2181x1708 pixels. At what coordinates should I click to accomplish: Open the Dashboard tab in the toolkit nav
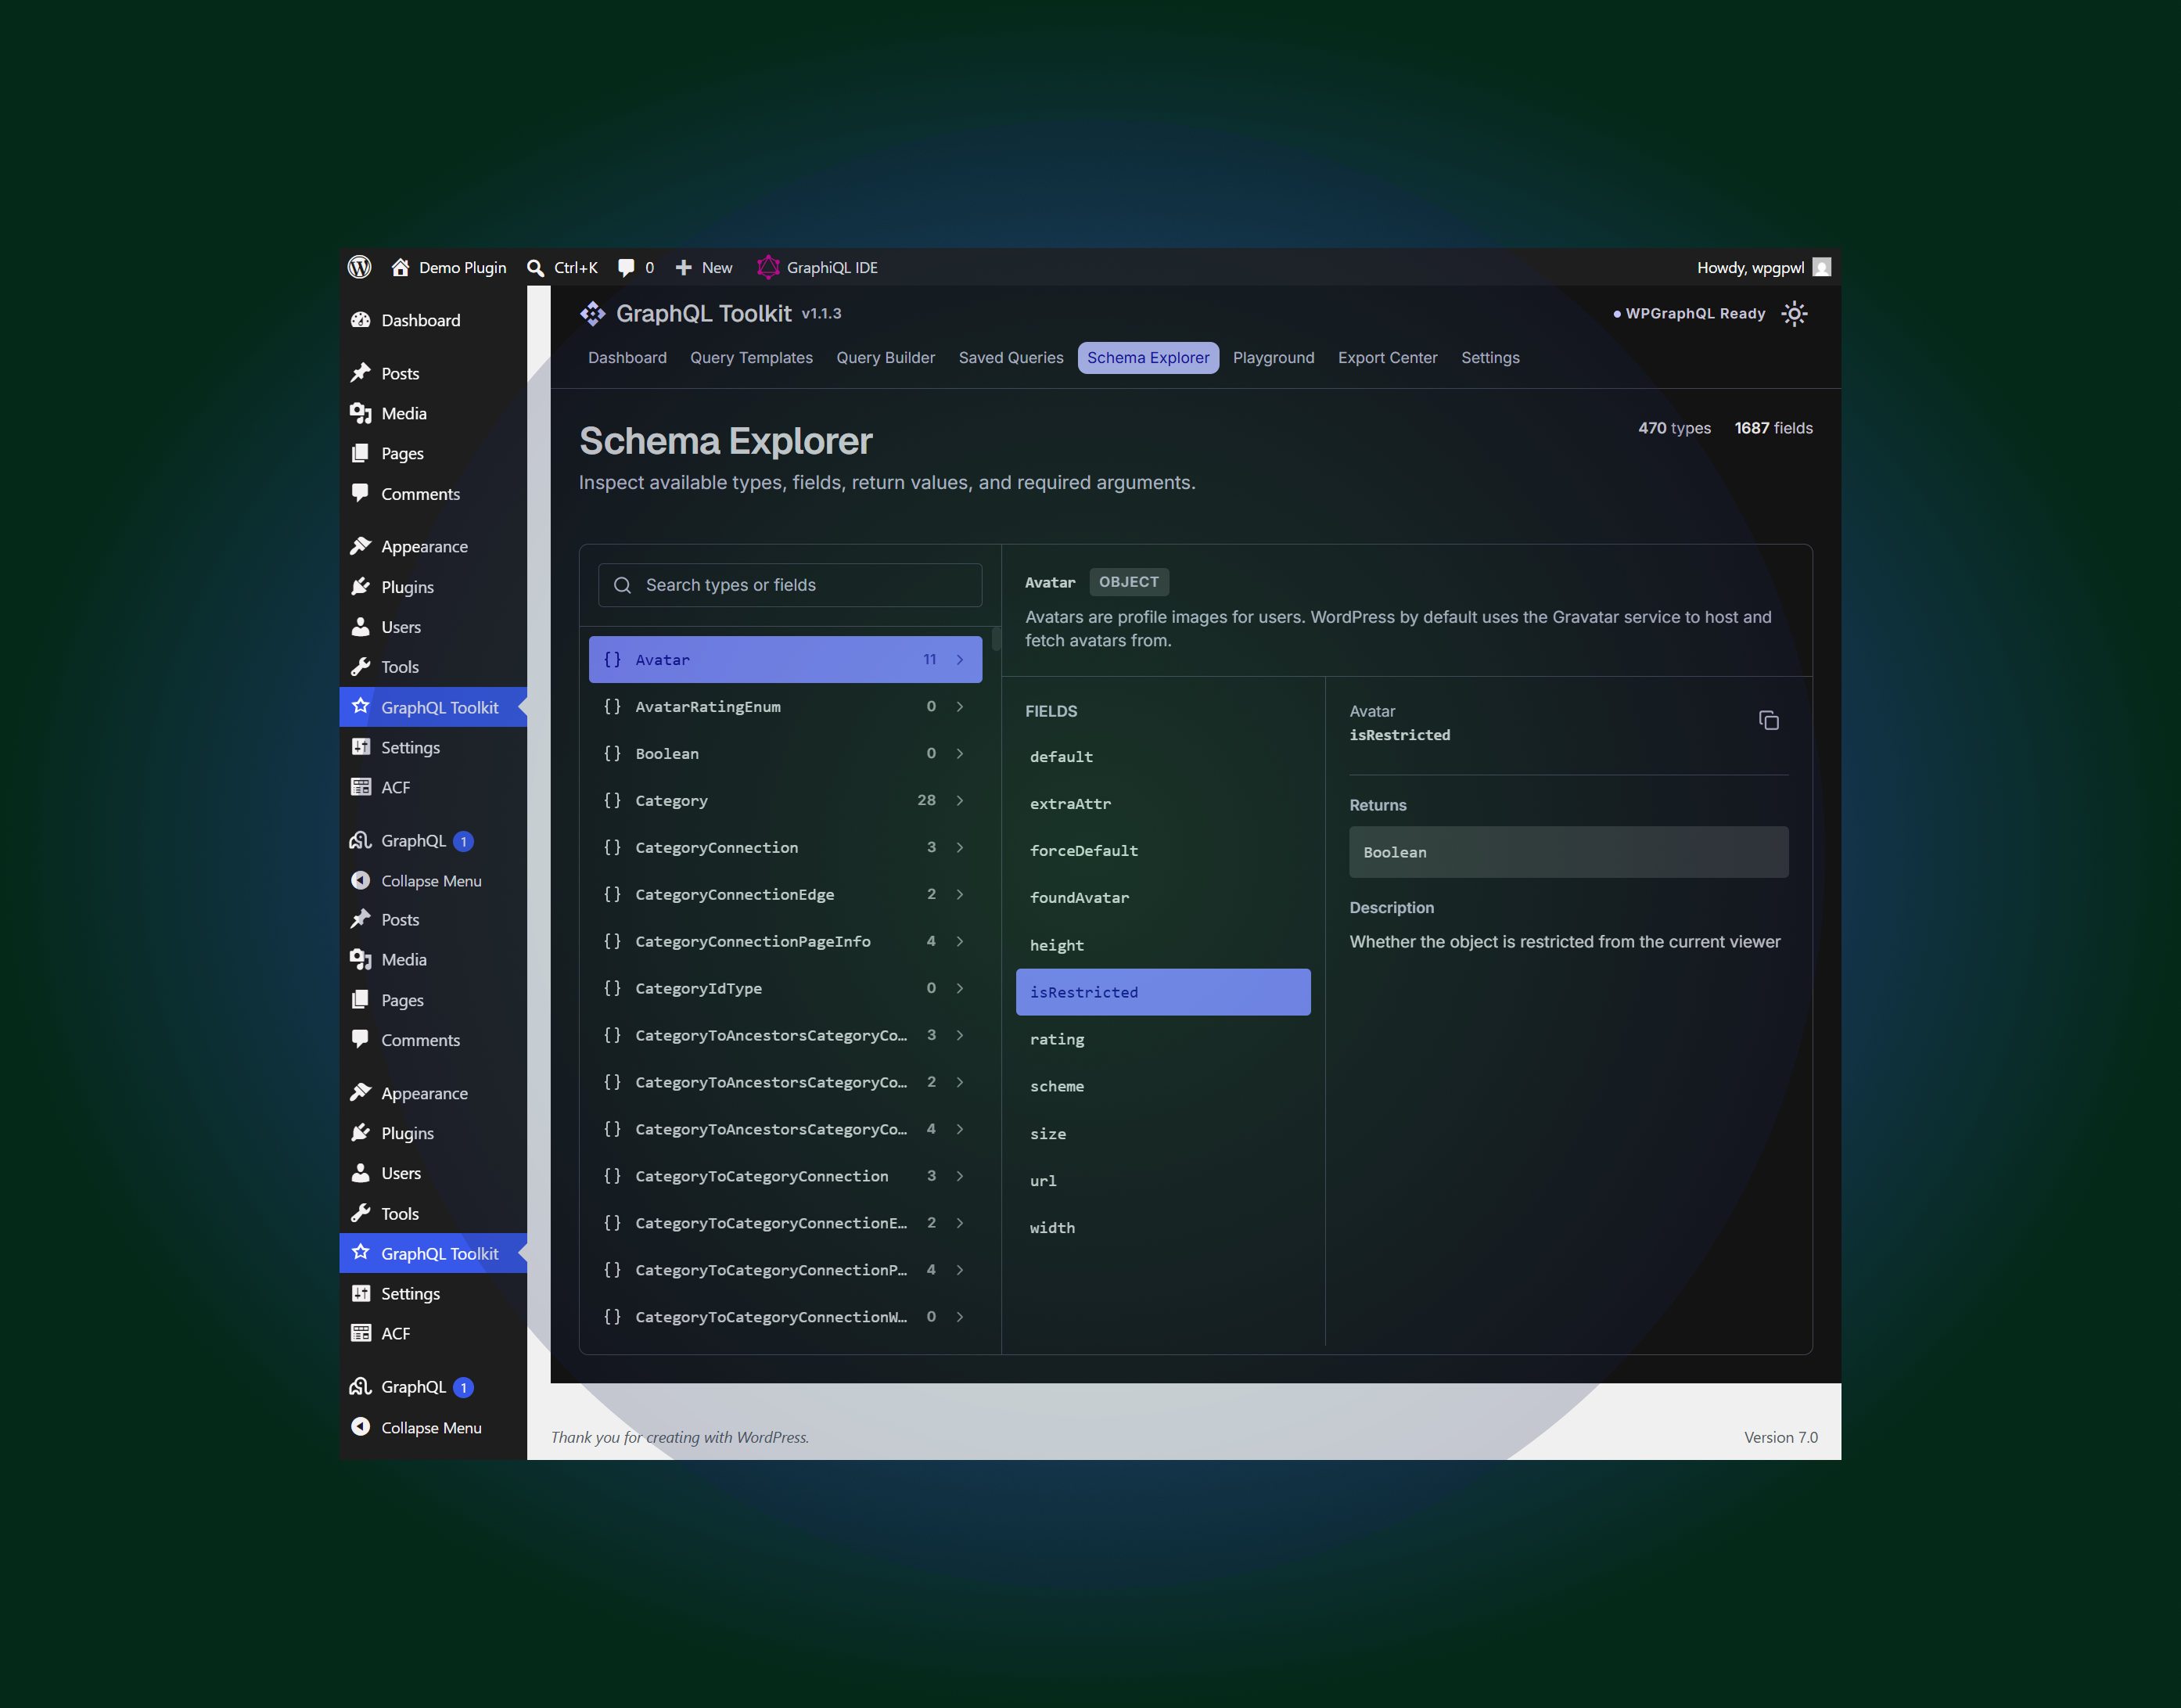(627, 358)
